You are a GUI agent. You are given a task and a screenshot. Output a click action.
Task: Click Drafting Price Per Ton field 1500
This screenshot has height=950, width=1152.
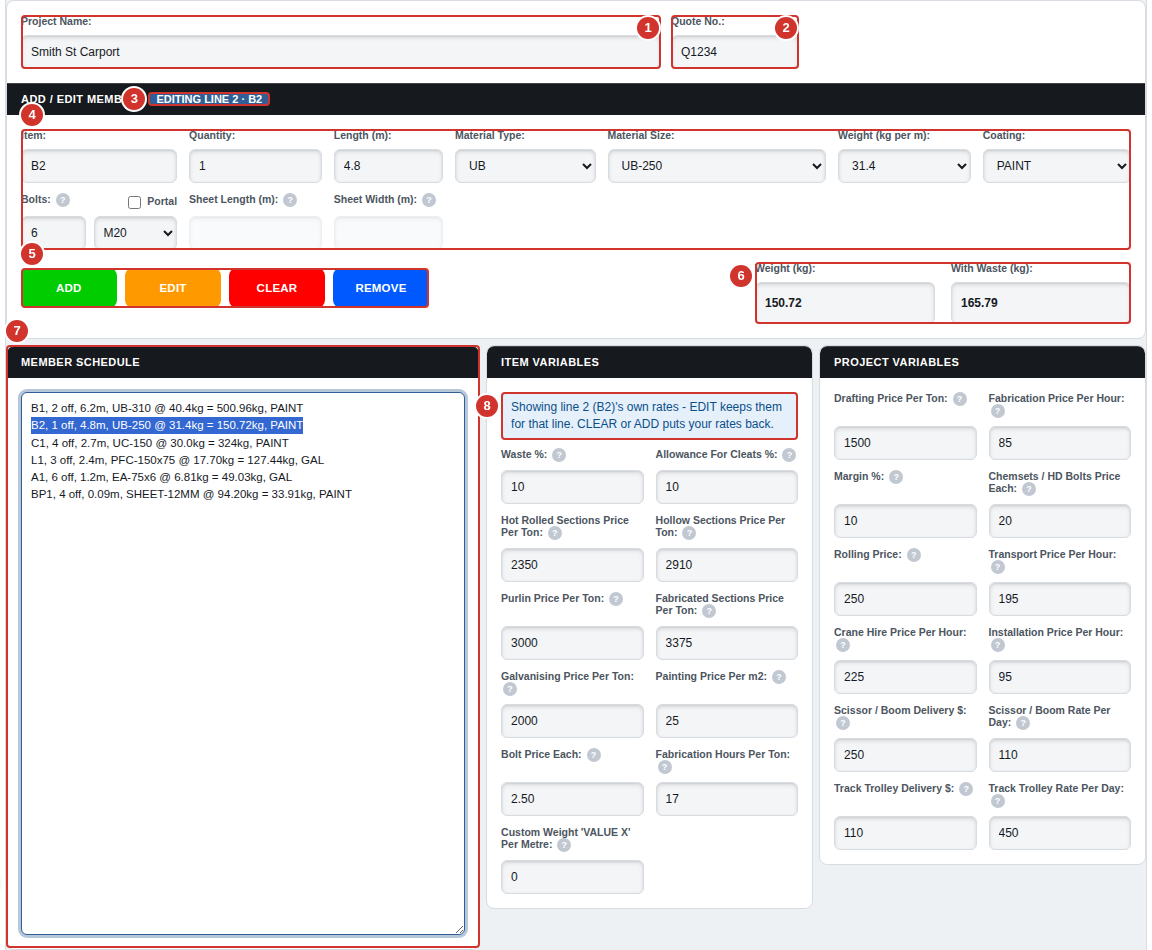point(905,443)
